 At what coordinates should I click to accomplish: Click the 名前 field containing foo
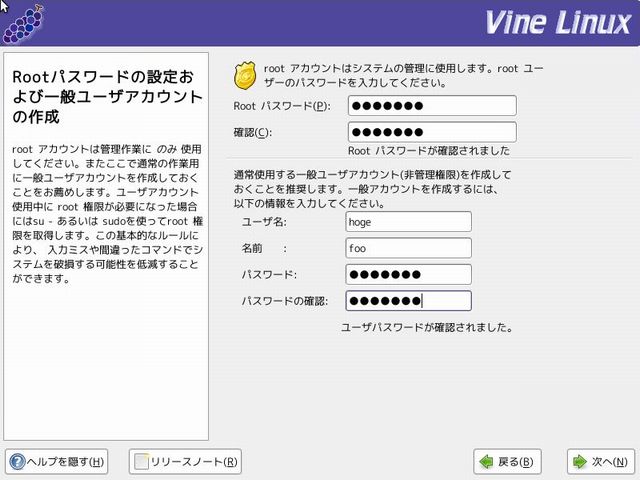pyautogui.click(x=408, y=248)
